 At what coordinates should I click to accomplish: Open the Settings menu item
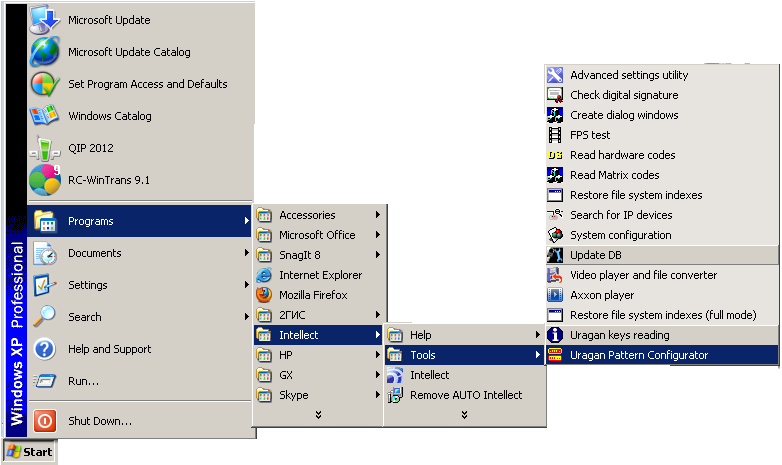pos(140,285)
